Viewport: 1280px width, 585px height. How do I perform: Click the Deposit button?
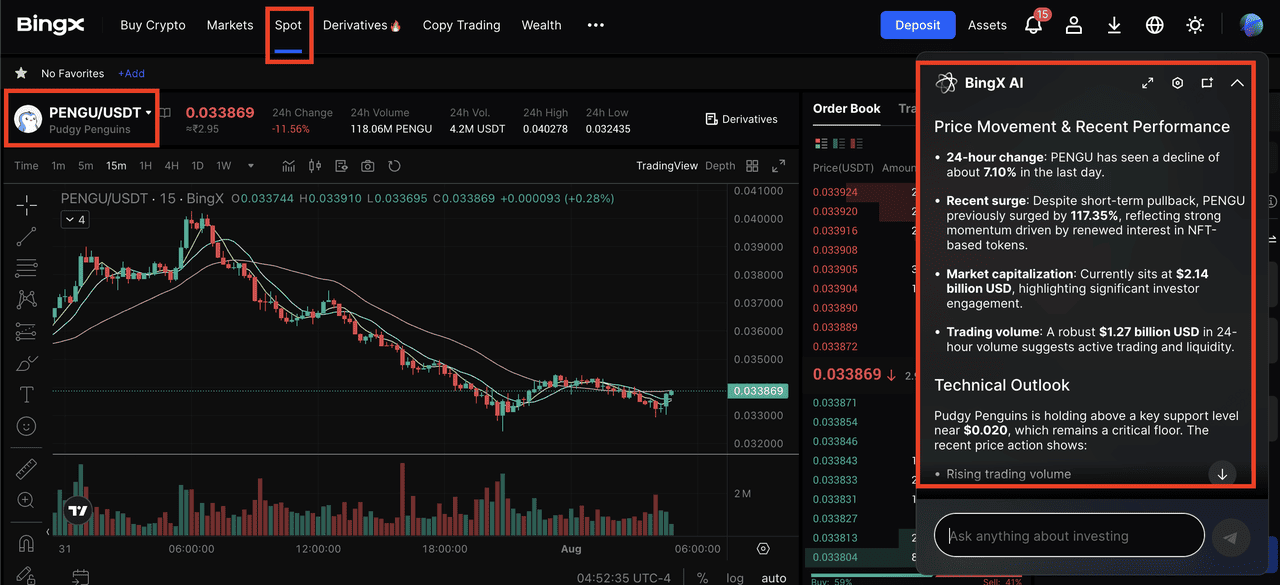pos(918,25)
